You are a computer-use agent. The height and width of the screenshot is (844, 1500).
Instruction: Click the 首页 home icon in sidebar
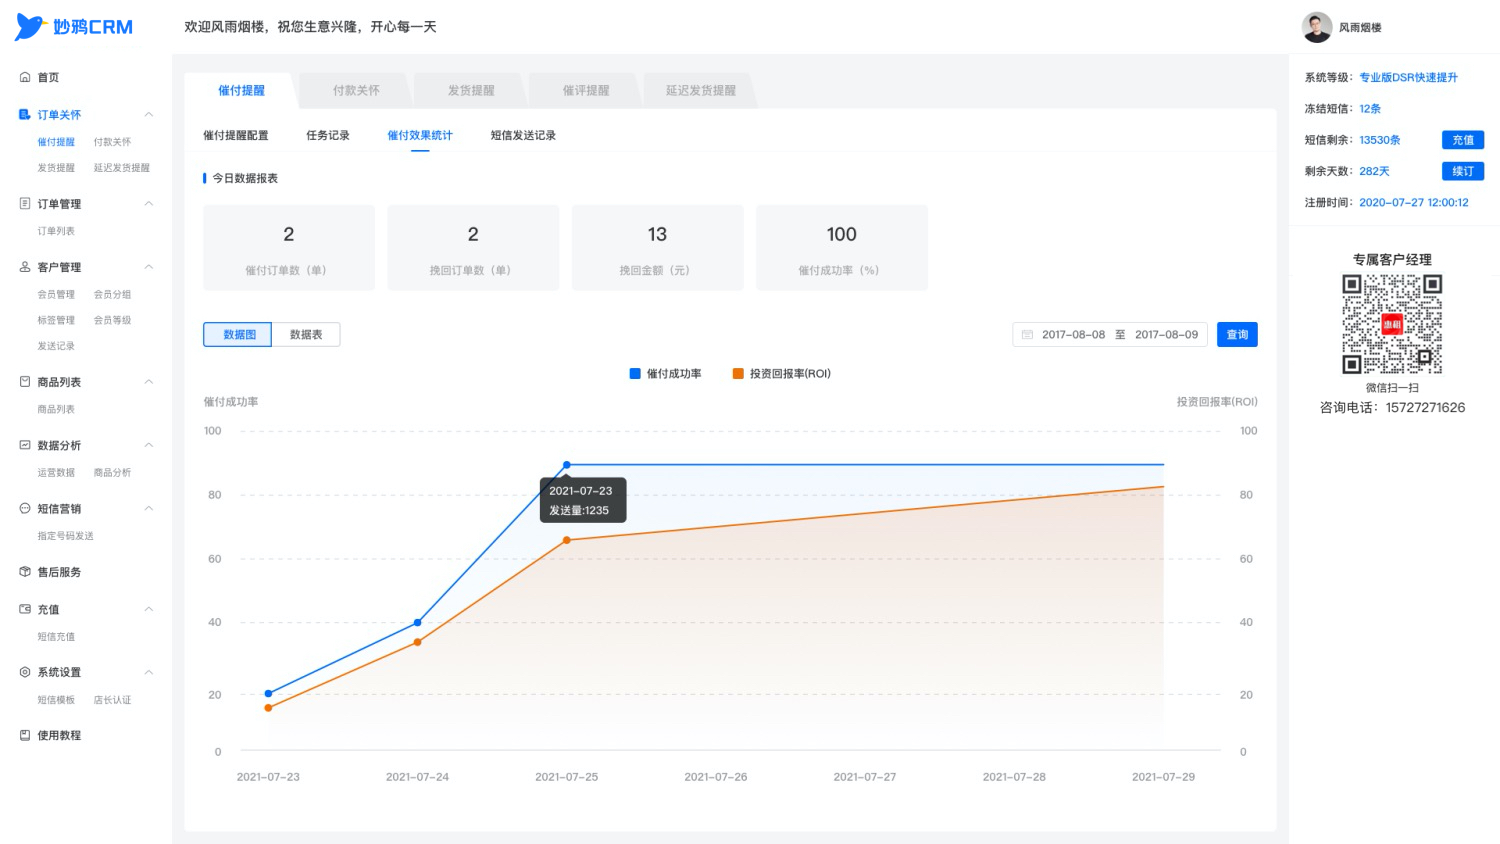[25, 77]
